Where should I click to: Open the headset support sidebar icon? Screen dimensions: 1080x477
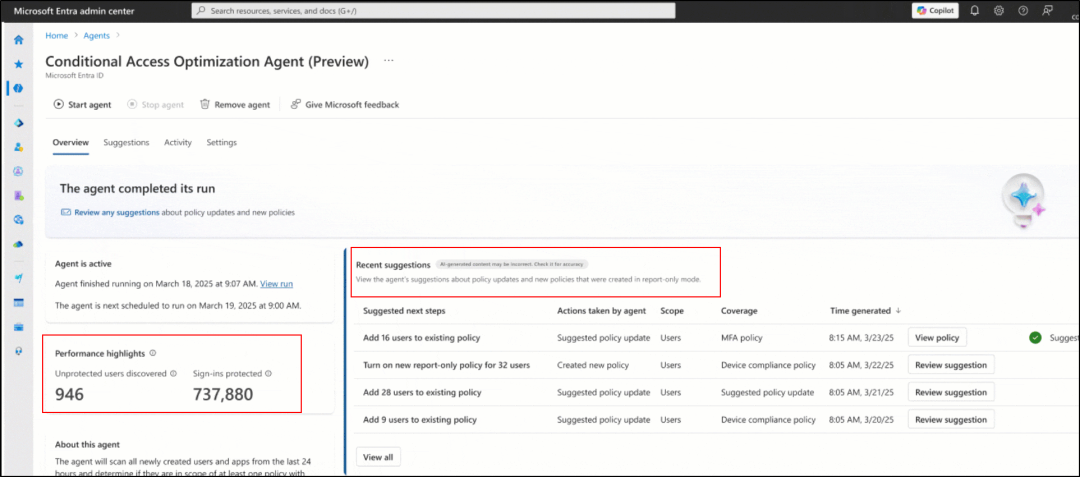pyautogui.click(x=19, y=350)
